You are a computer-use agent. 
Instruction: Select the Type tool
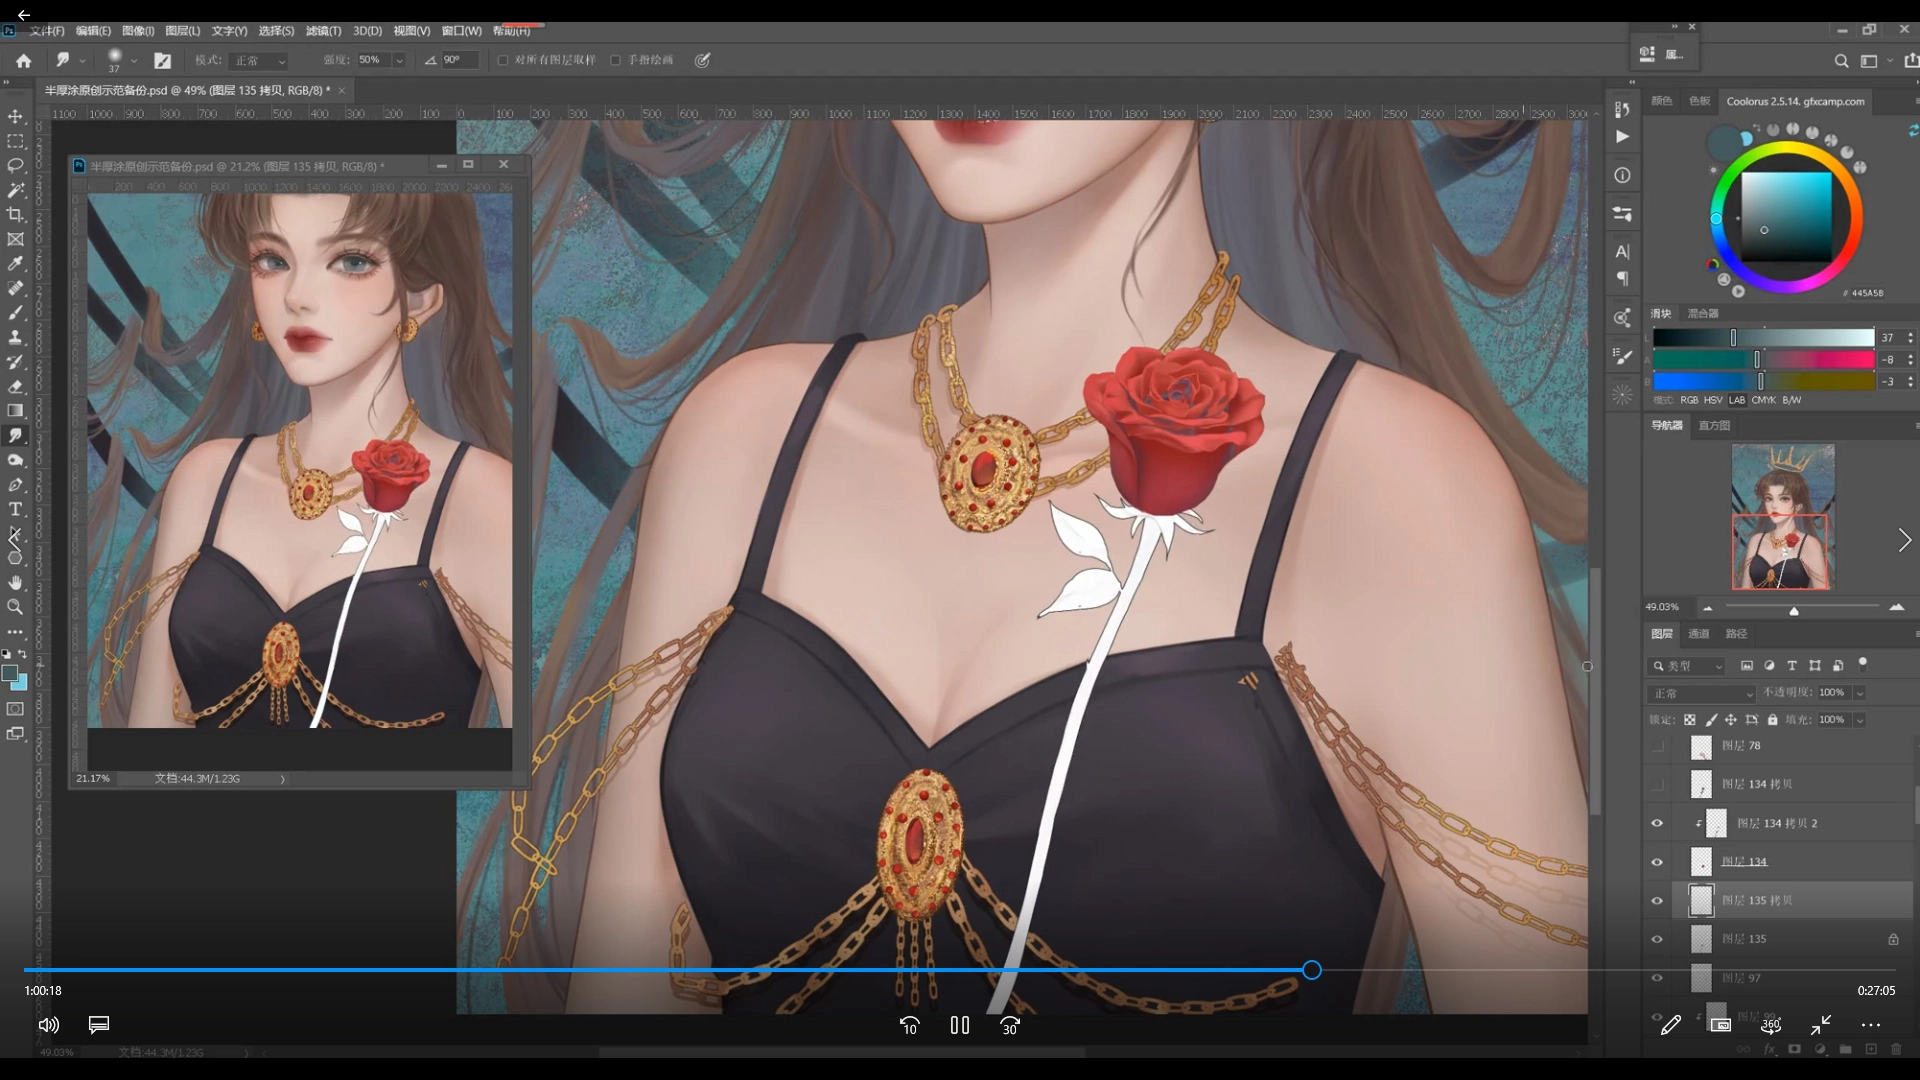(x=15, y=509)
